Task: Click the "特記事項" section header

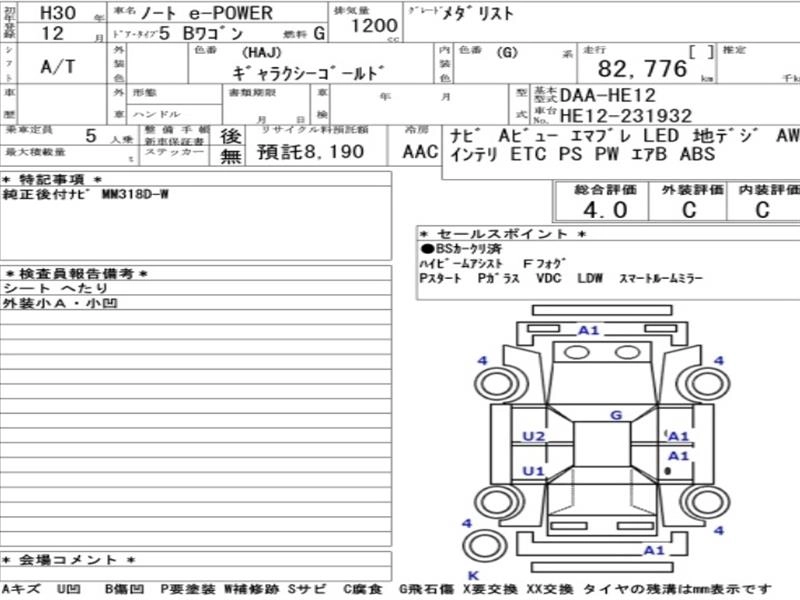Action: (52, 180)
